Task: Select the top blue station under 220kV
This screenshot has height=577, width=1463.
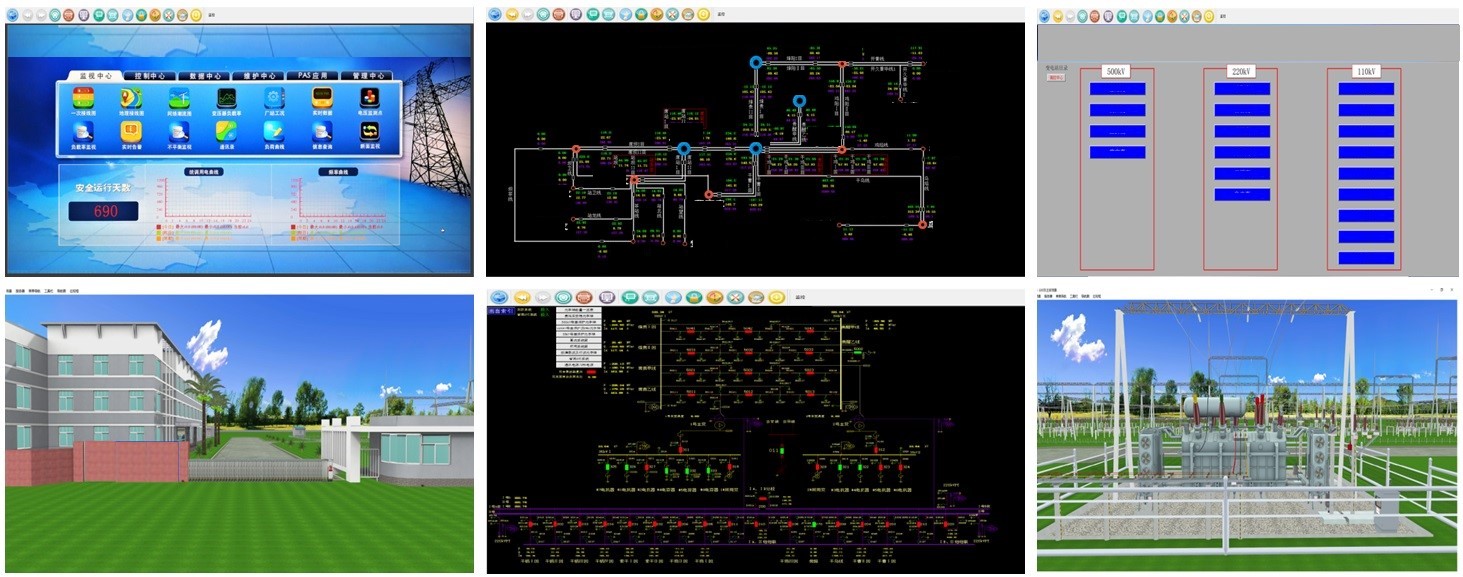Action: [x=1242, y=89]
